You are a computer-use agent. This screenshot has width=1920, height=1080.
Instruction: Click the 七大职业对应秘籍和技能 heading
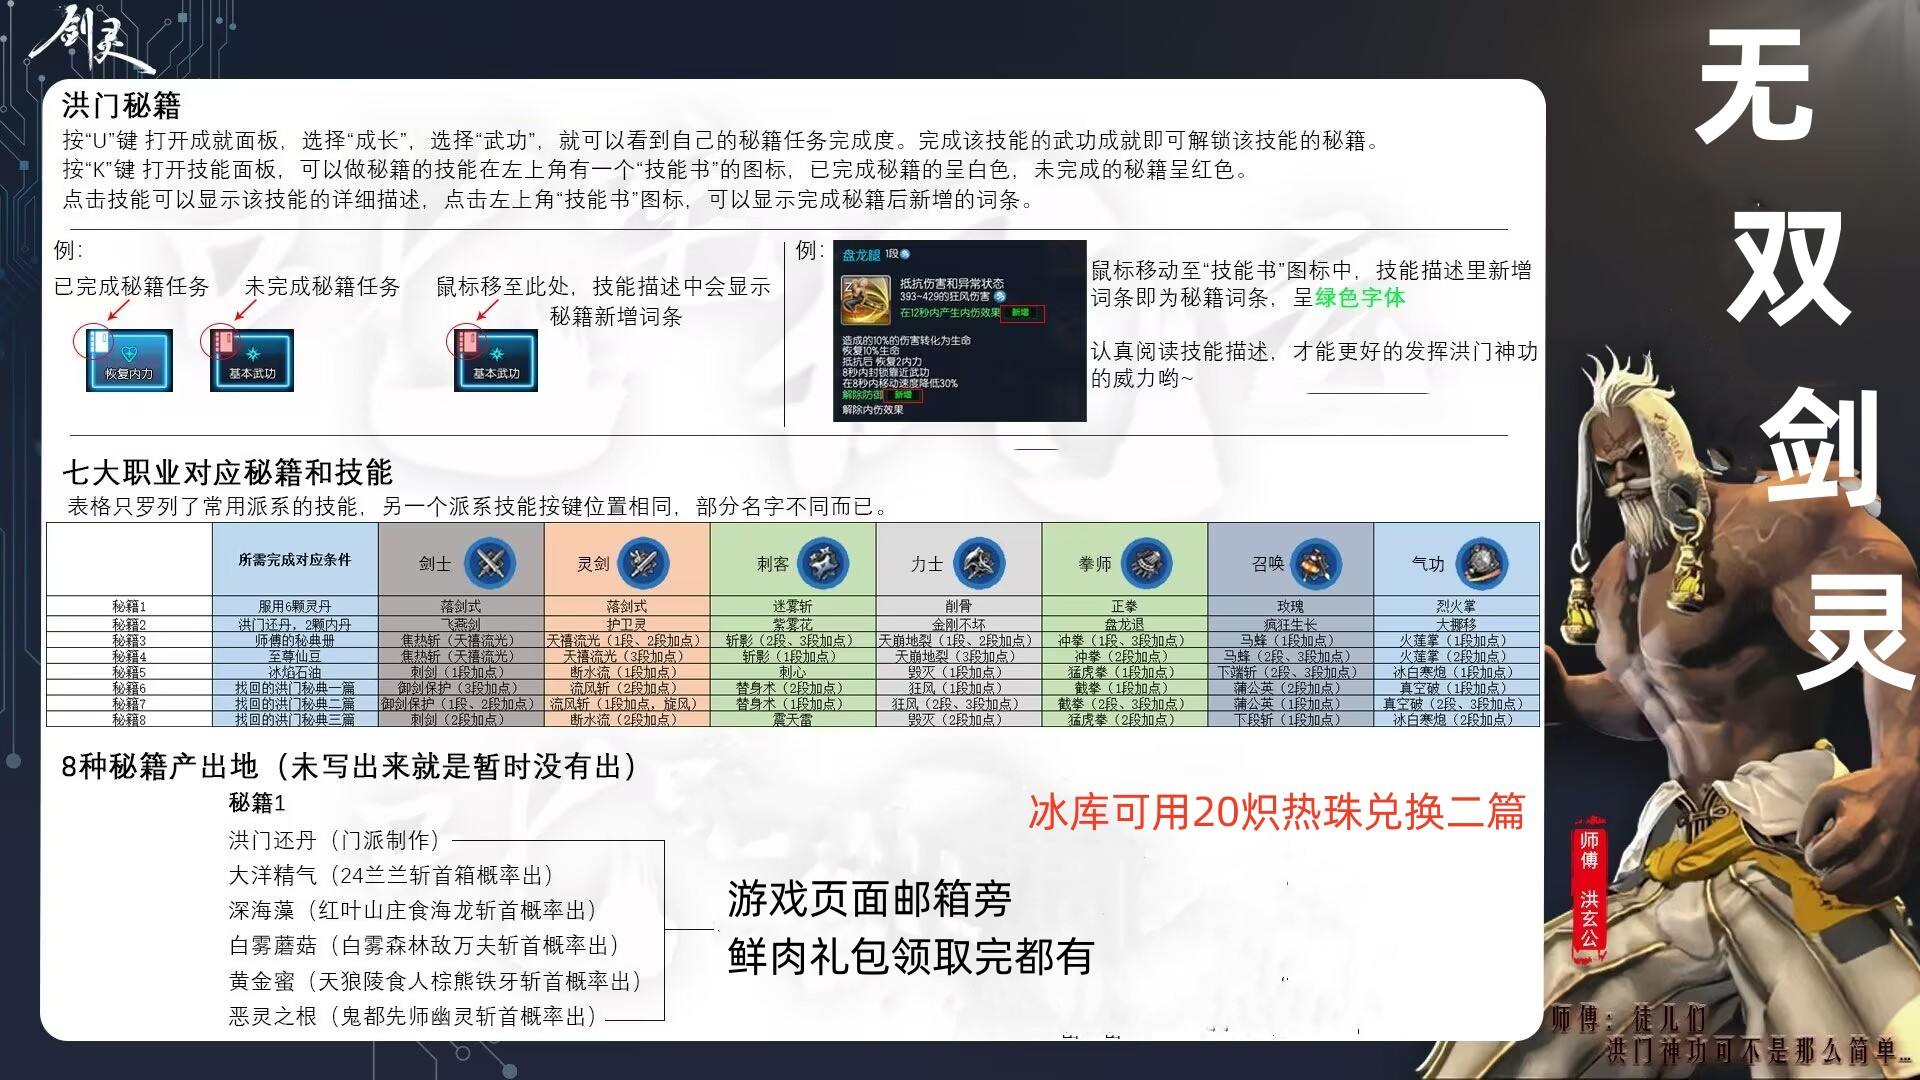tap(227, 472)
